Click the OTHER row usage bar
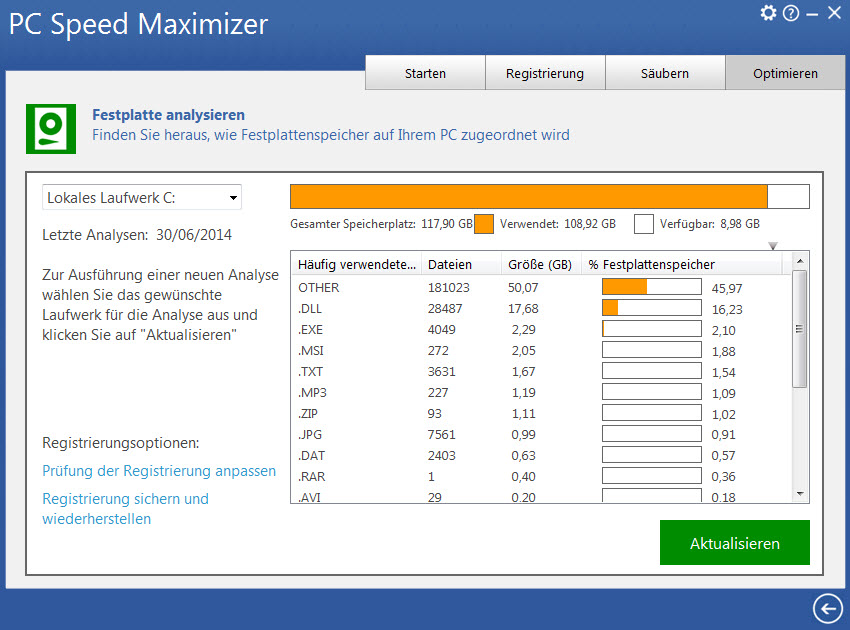Viewport: 850px width, 630px height. click(652, 287)
